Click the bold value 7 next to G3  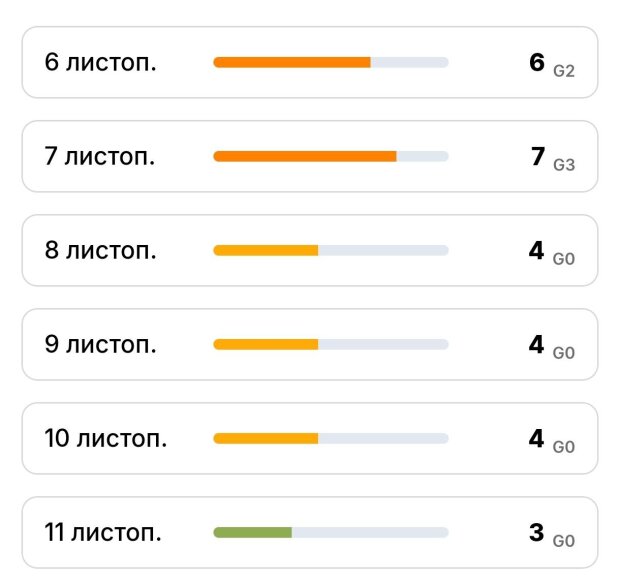(x=538, y=156)
